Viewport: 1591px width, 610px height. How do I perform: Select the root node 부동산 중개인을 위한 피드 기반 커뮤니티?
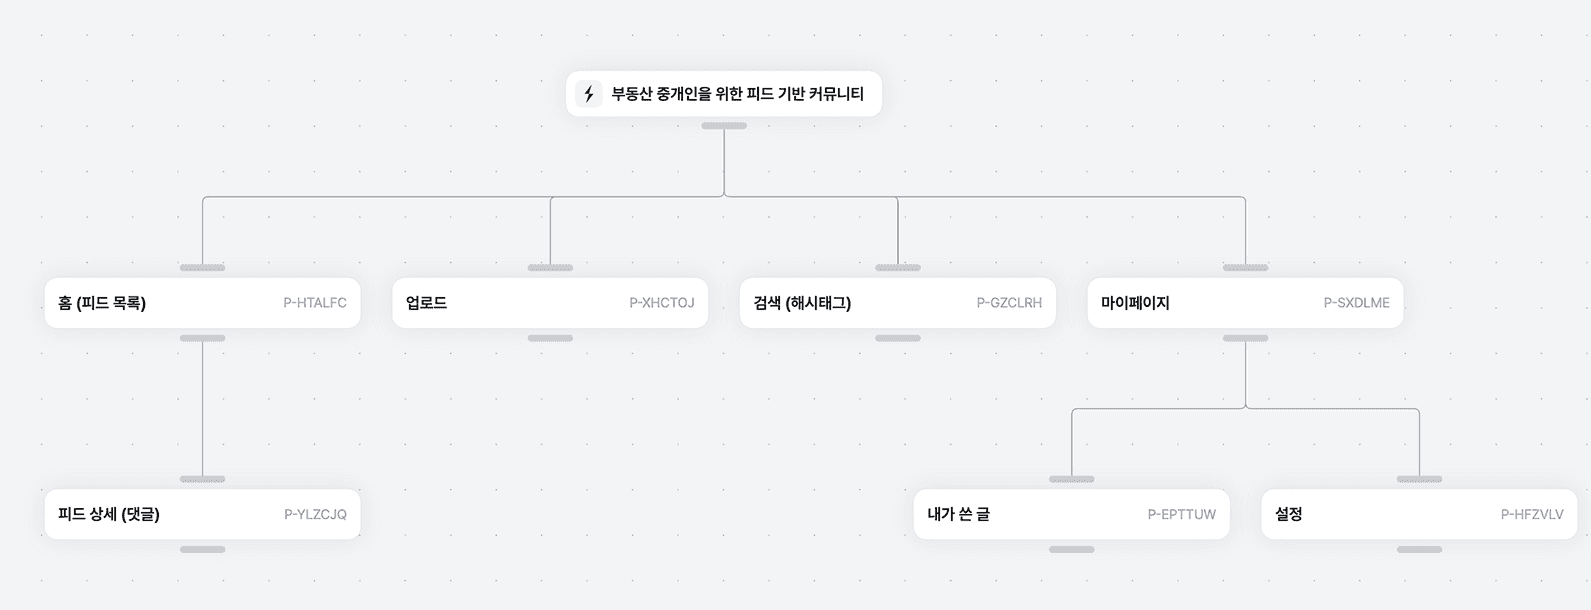(724, 94)
